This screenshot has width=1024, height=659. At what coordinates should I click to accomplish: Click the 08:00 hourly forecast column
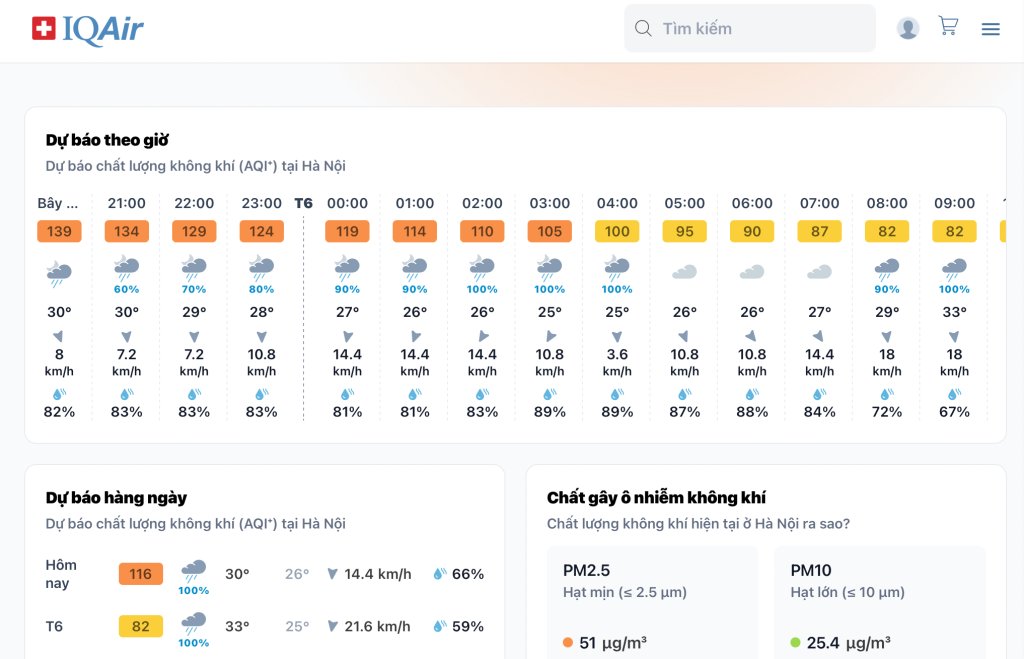tap(887, 305)
